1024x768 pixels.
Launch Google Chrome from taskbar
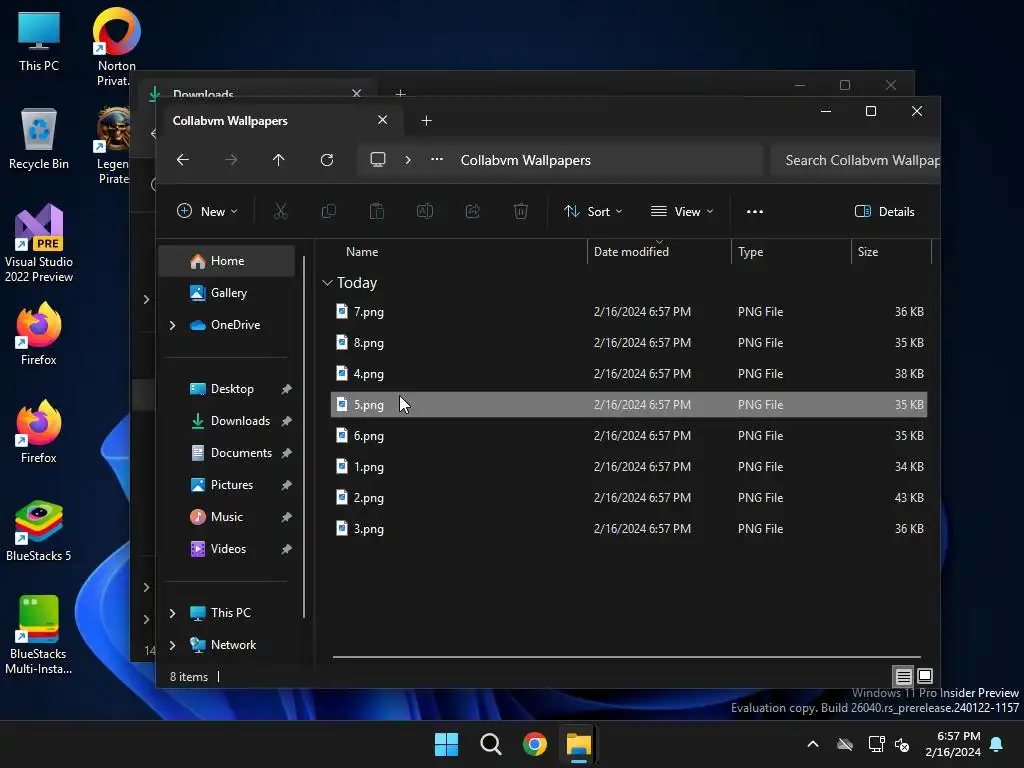[535, 744]
